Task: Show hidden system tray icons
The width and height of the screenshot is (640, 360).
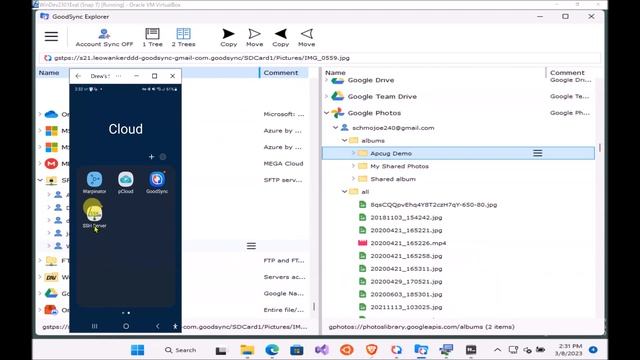Action: point(497,350)
